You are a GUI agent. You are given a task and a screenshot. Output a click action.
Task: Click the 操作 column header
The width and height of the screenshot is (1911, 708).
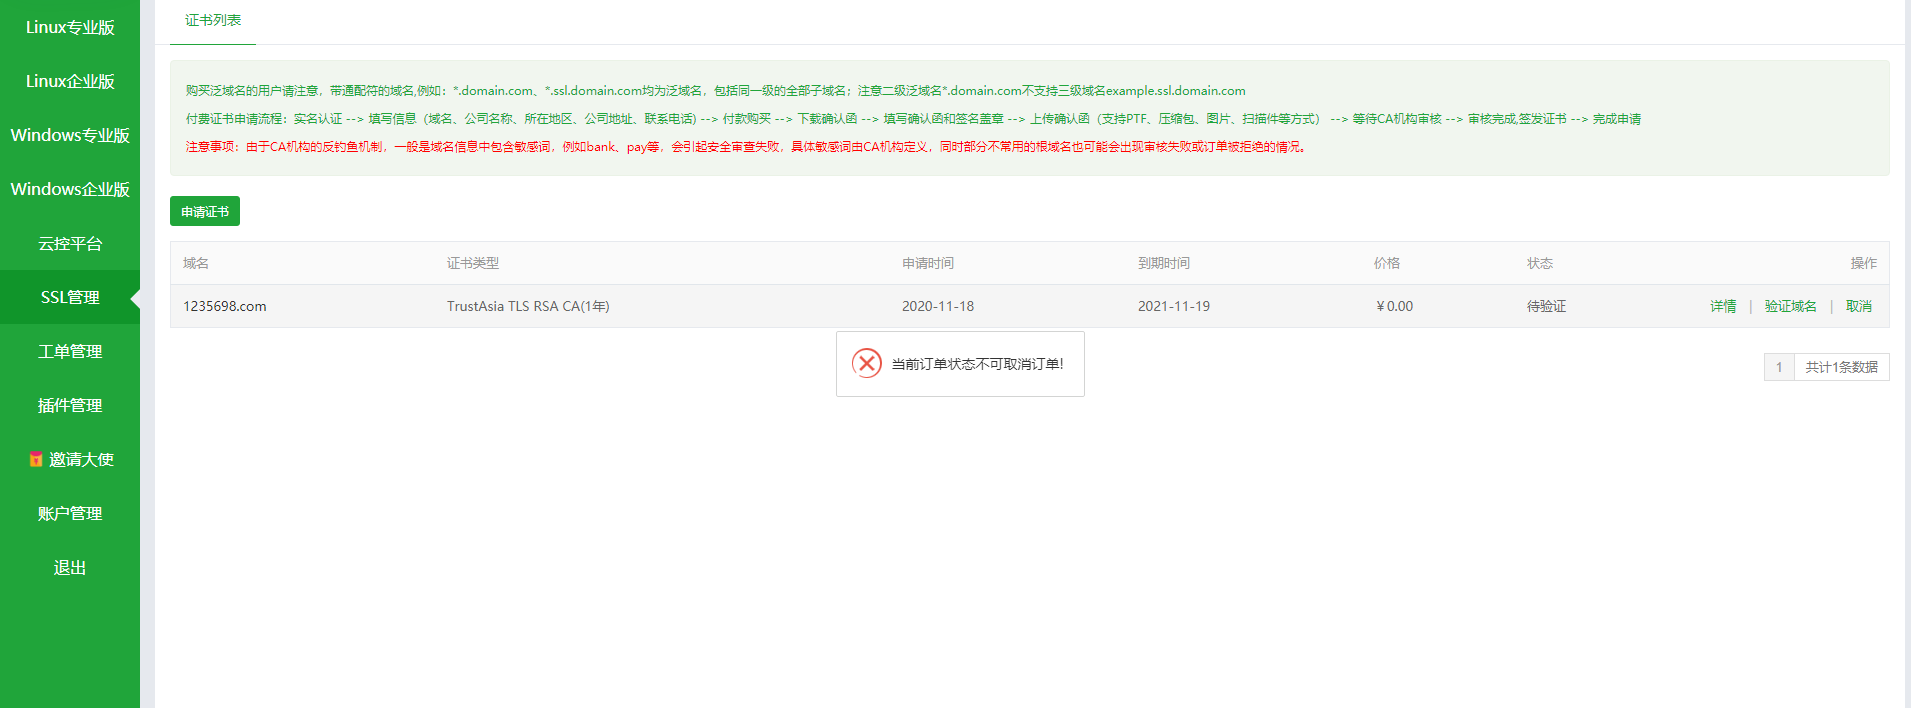coord(1863,263)
